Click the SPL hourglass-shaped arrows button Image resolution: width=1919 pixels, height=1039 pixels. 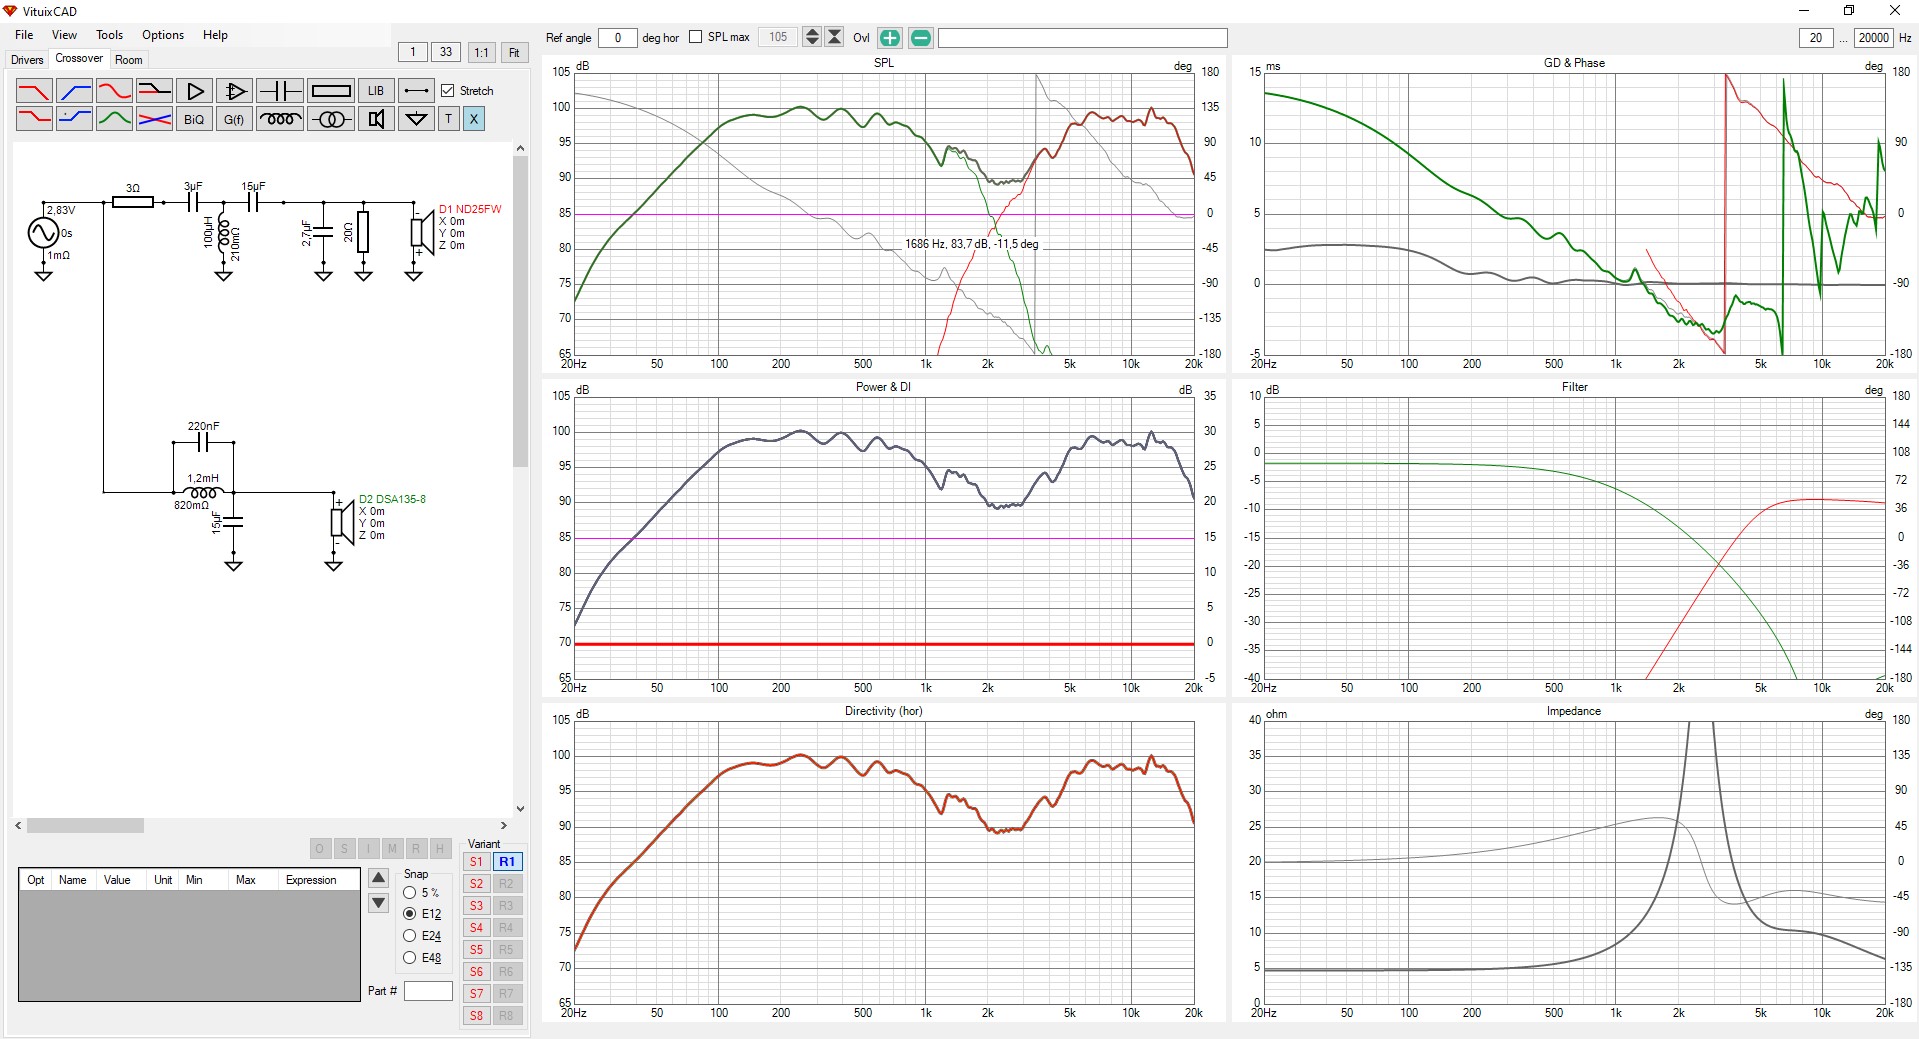point(834,37)
